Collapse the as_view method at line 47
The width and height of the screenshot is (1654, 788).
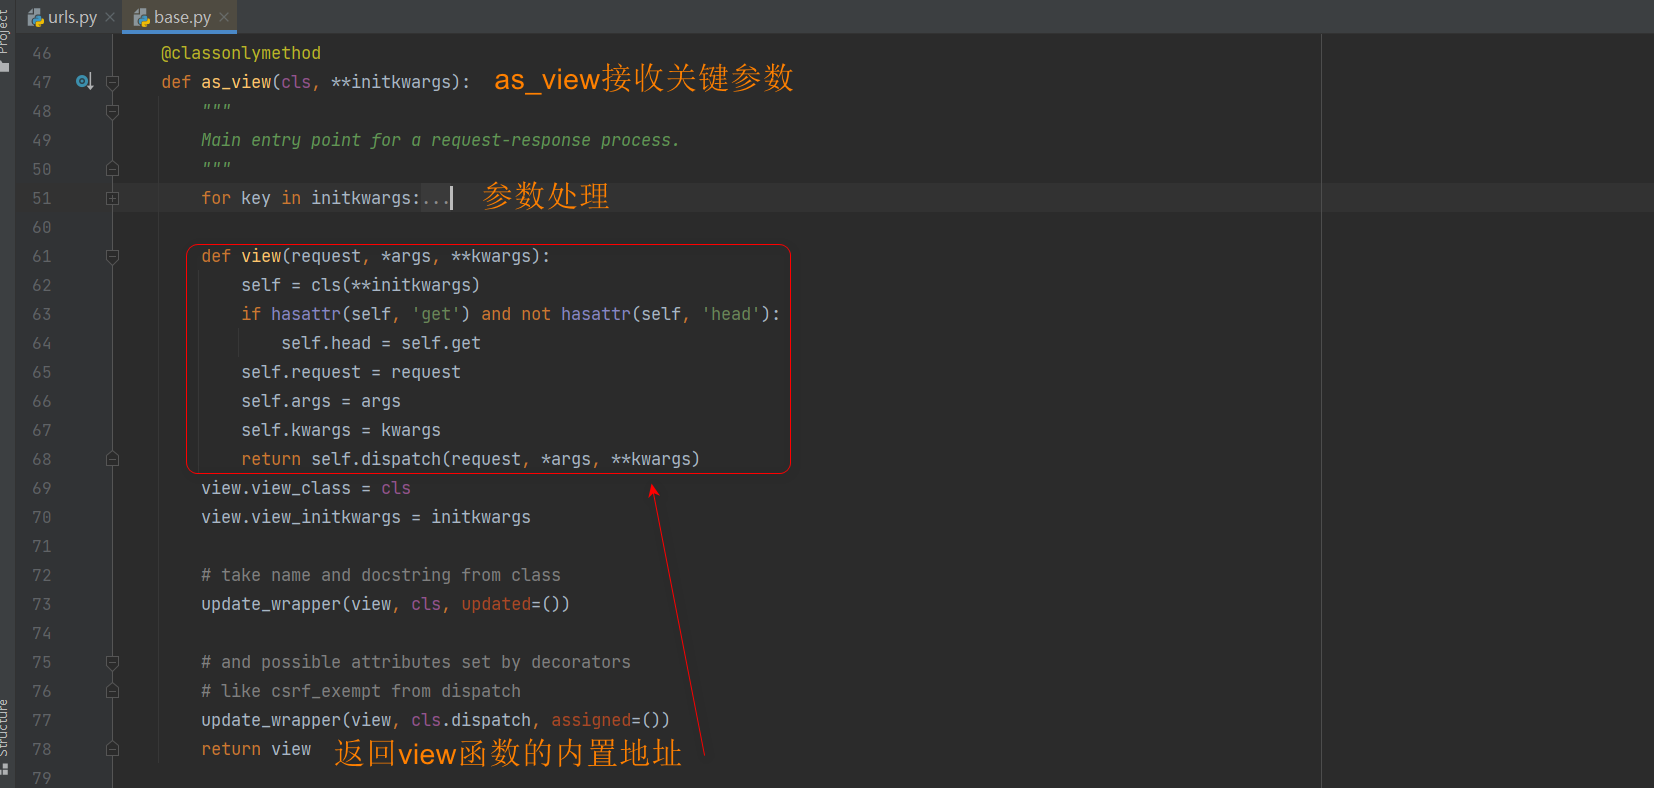(x=112, y=82)
